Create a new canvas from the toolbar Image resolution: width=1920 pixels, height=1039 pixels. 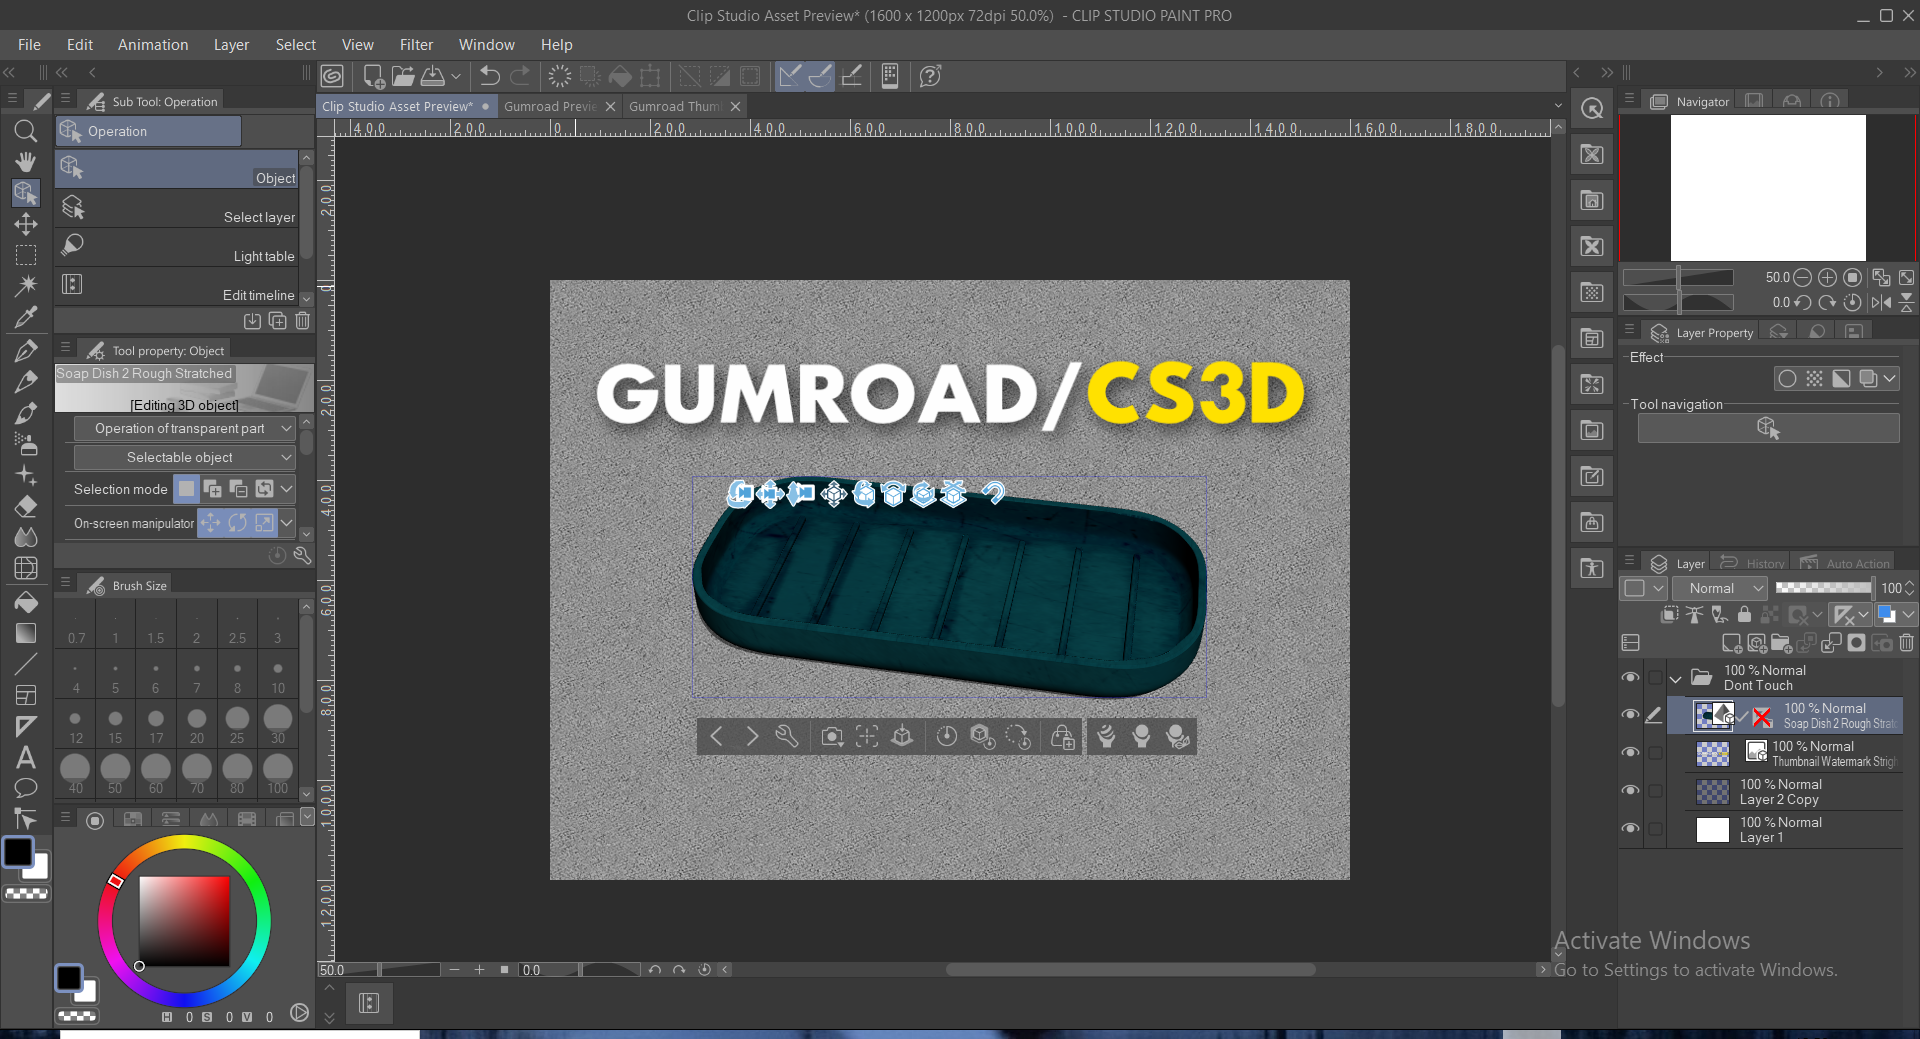pyautogui.click(x=374, y=76)
